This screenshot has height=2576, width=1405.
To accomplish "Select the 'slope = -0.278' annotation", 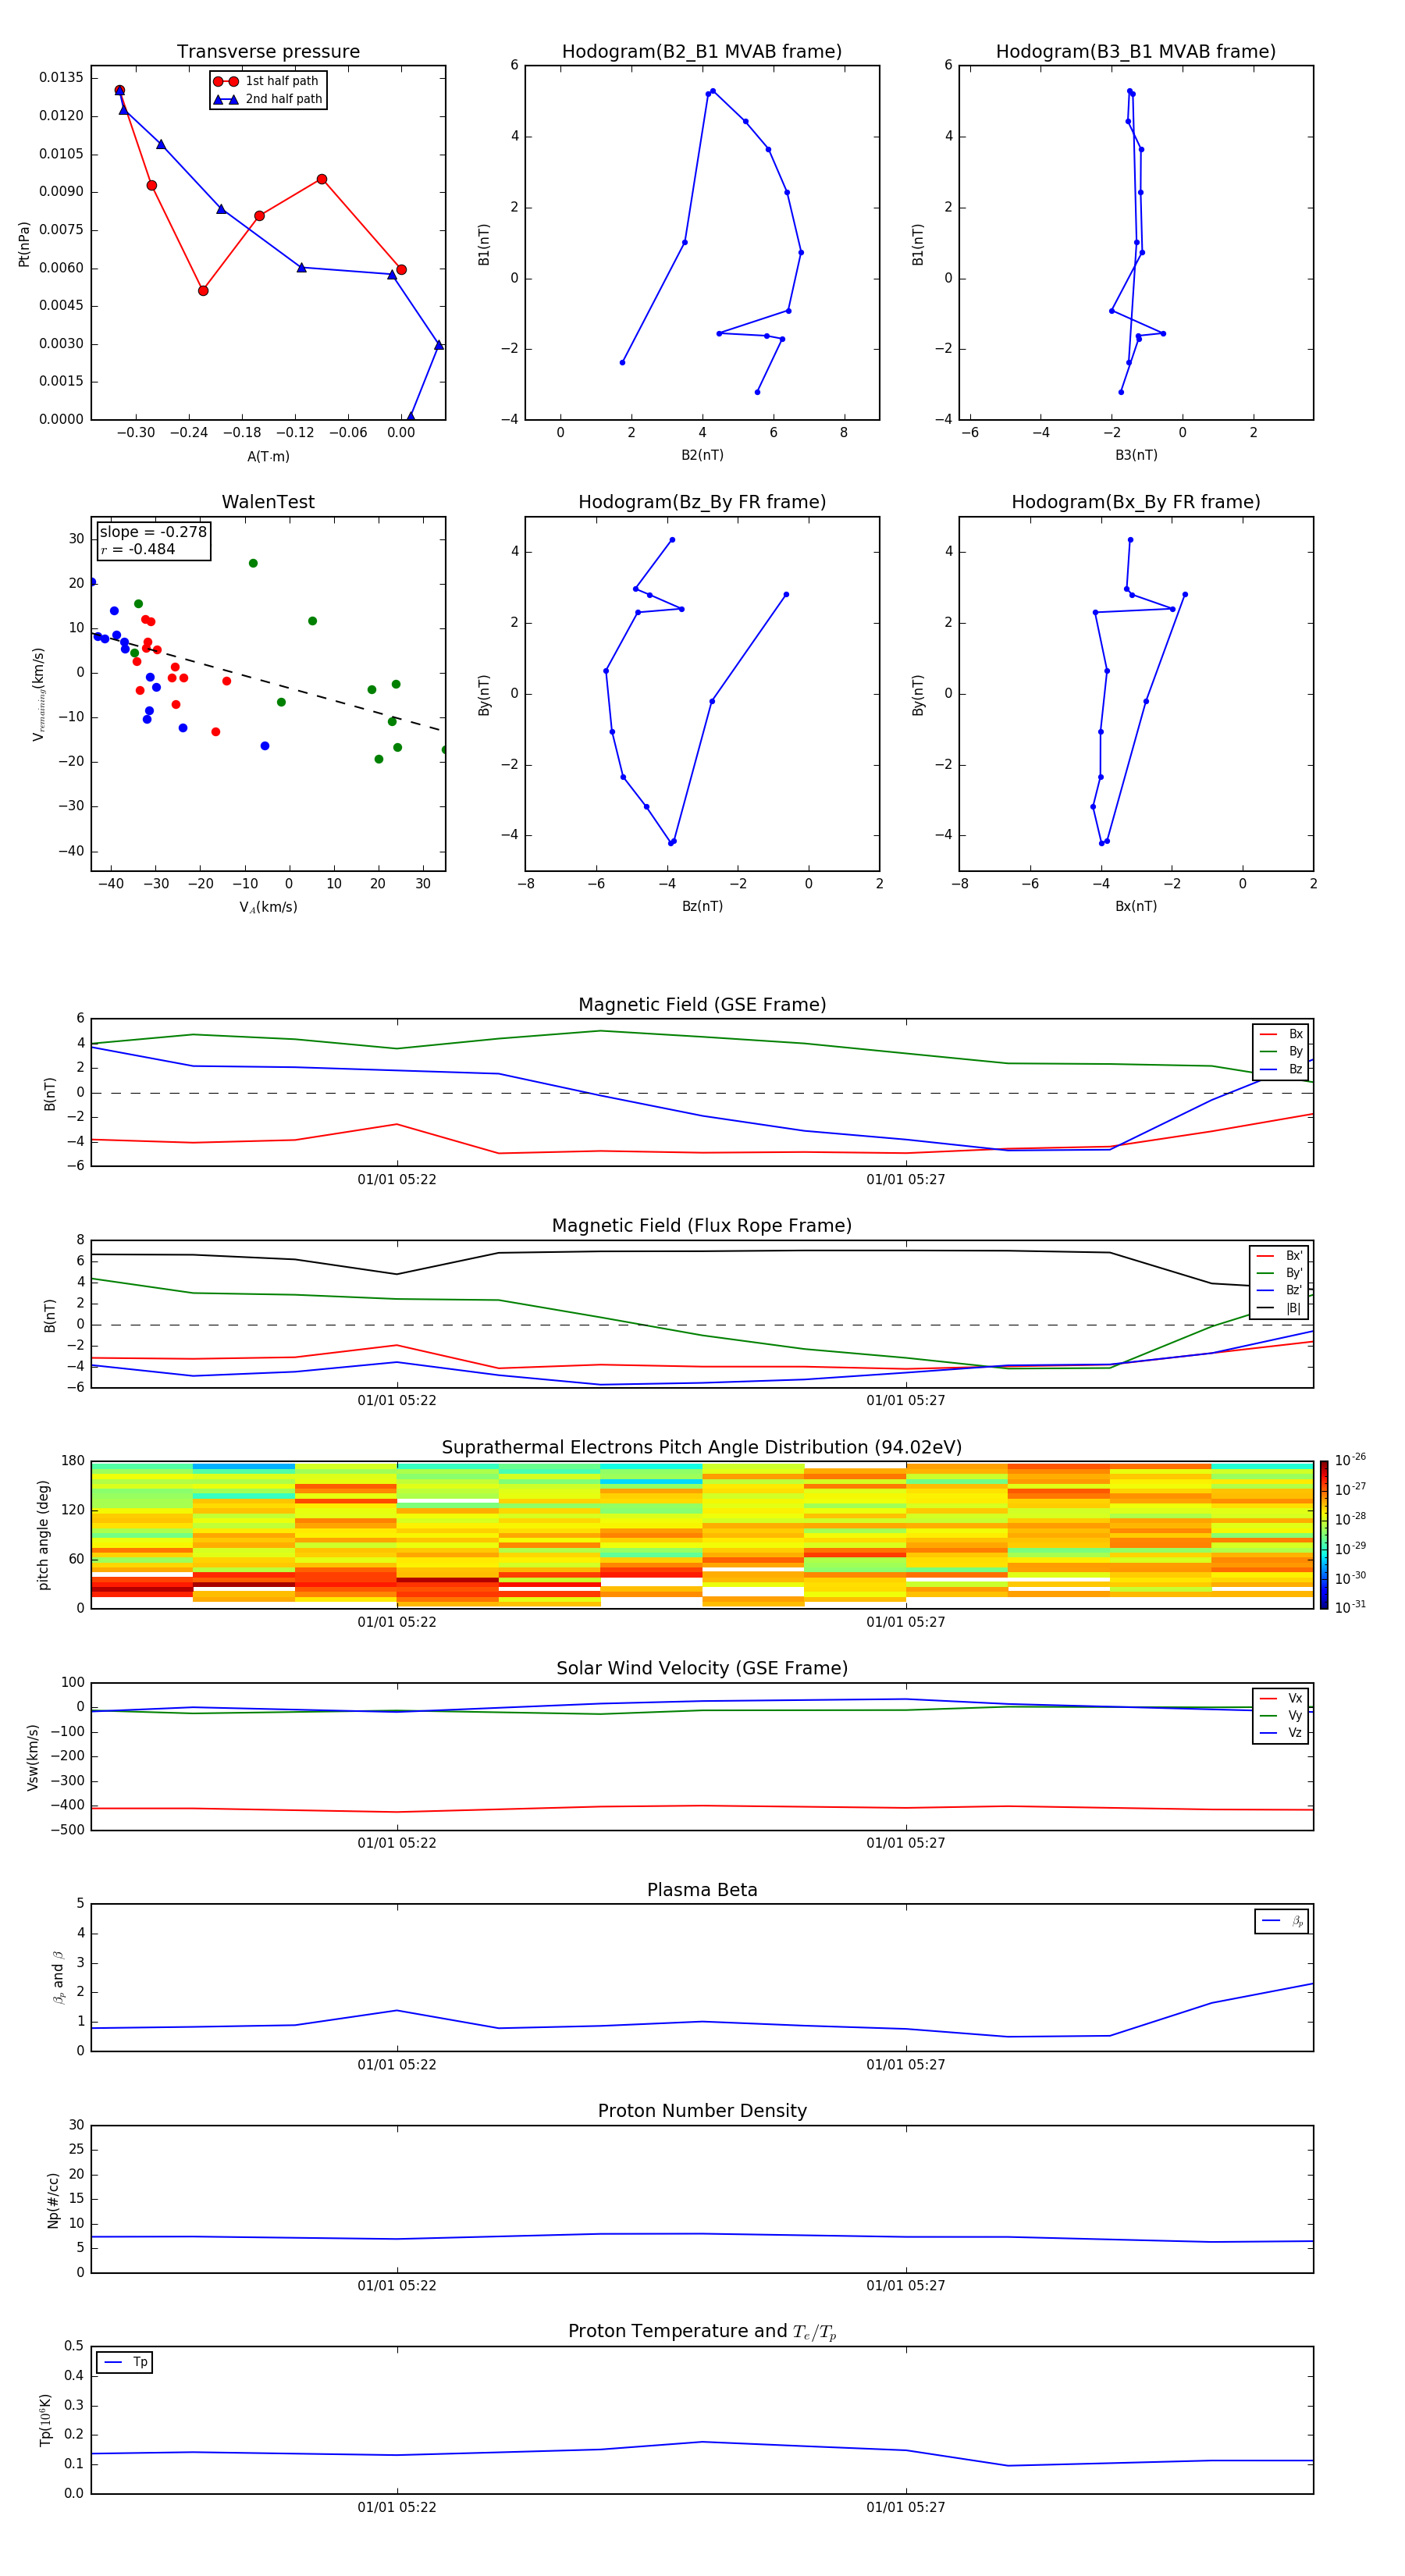I will pyautogui.click(x=153, y=532).
